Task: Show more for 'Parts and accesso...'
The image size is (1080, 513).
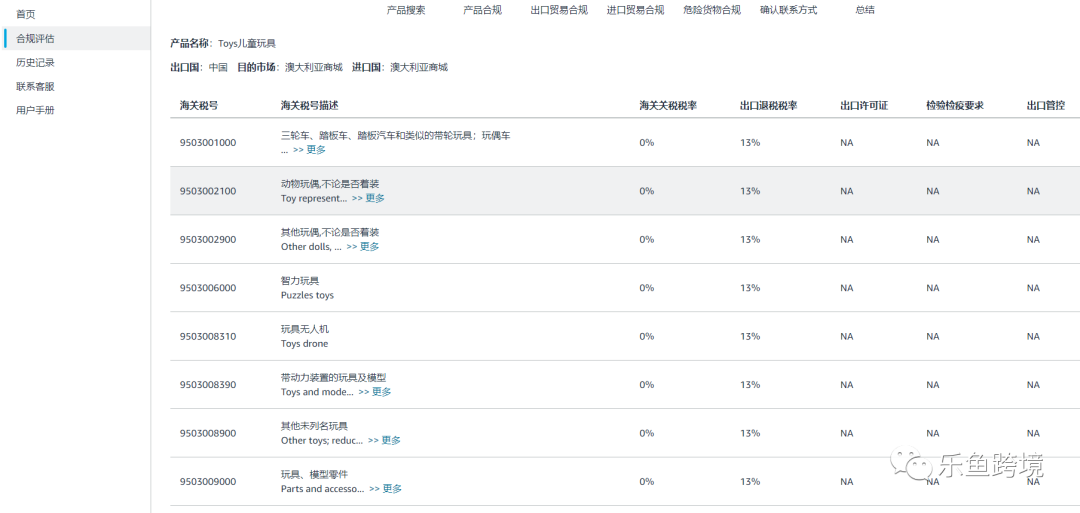Action: pos(385,489)
